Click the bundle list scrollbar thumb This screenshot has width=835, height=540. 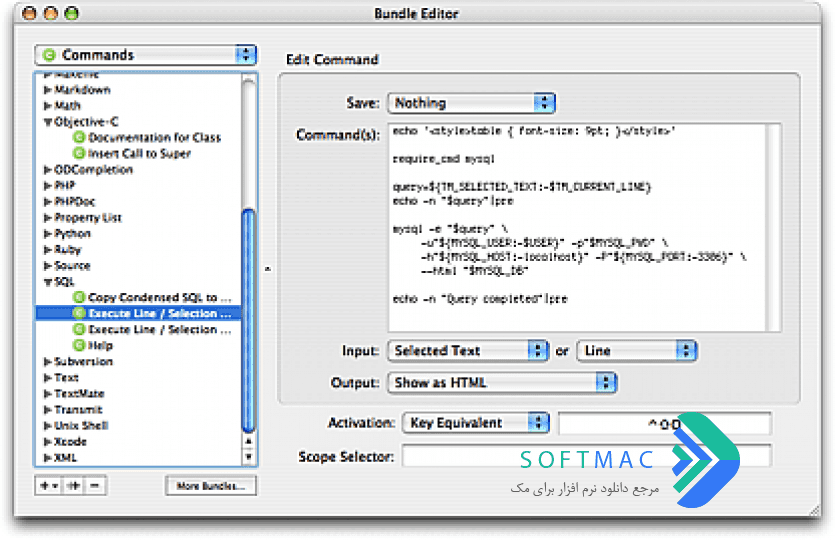[248, 320]
